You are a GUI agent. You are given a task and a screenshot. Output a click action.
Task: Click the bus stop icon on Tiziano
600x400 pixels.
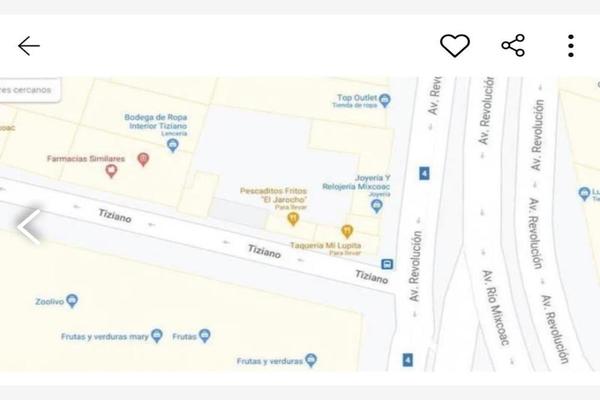[387, 264]
